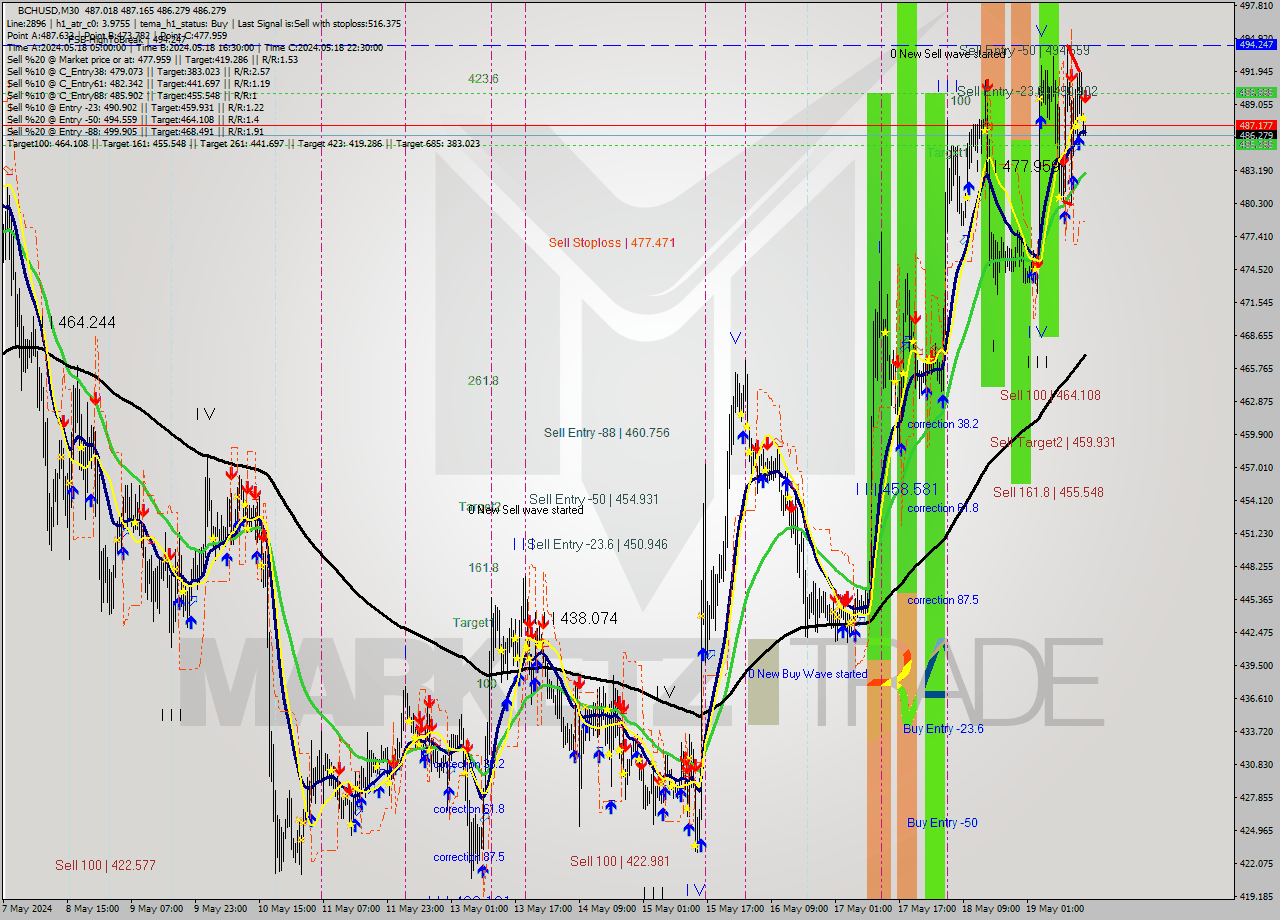Click the 458.581 wave price label

tap(909, 489)
